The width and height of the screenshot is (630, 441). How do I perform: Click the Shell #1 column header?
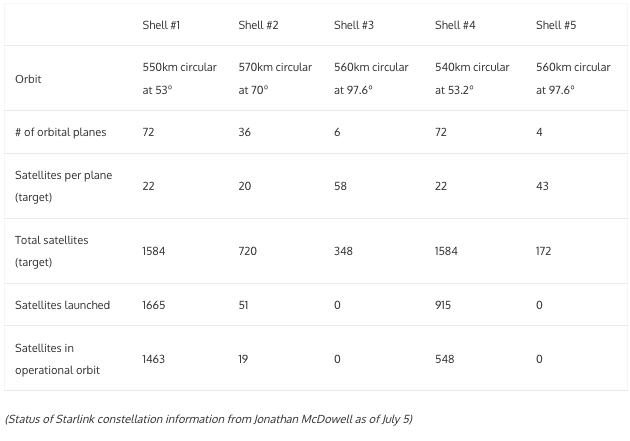pyautogui.click(x=161, y=25)
